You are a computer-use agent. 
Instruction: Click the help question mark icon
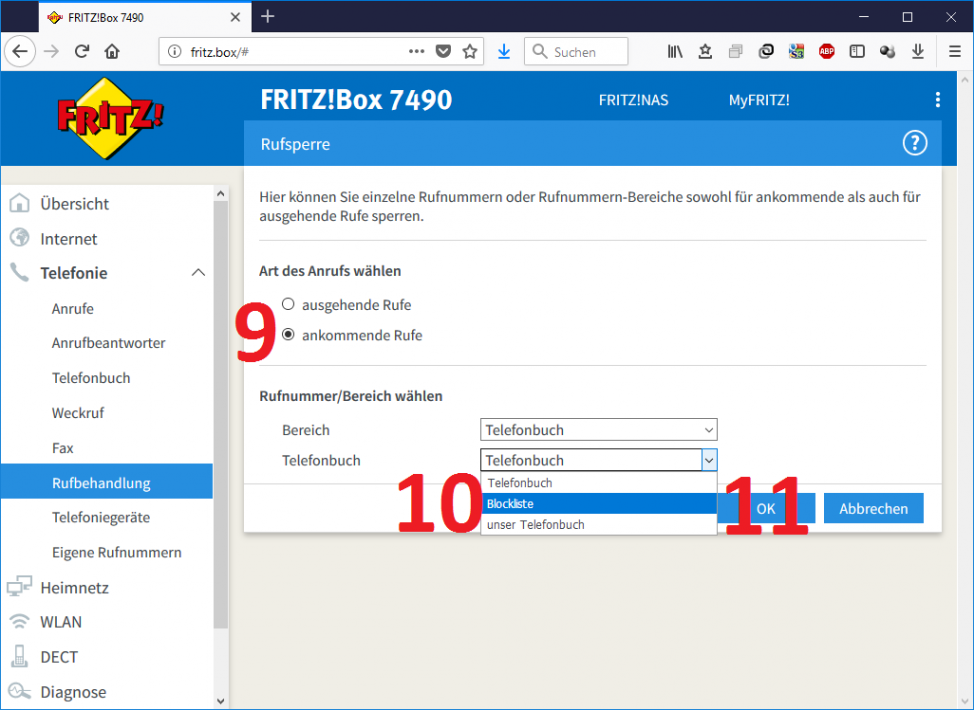pos(914,143)
